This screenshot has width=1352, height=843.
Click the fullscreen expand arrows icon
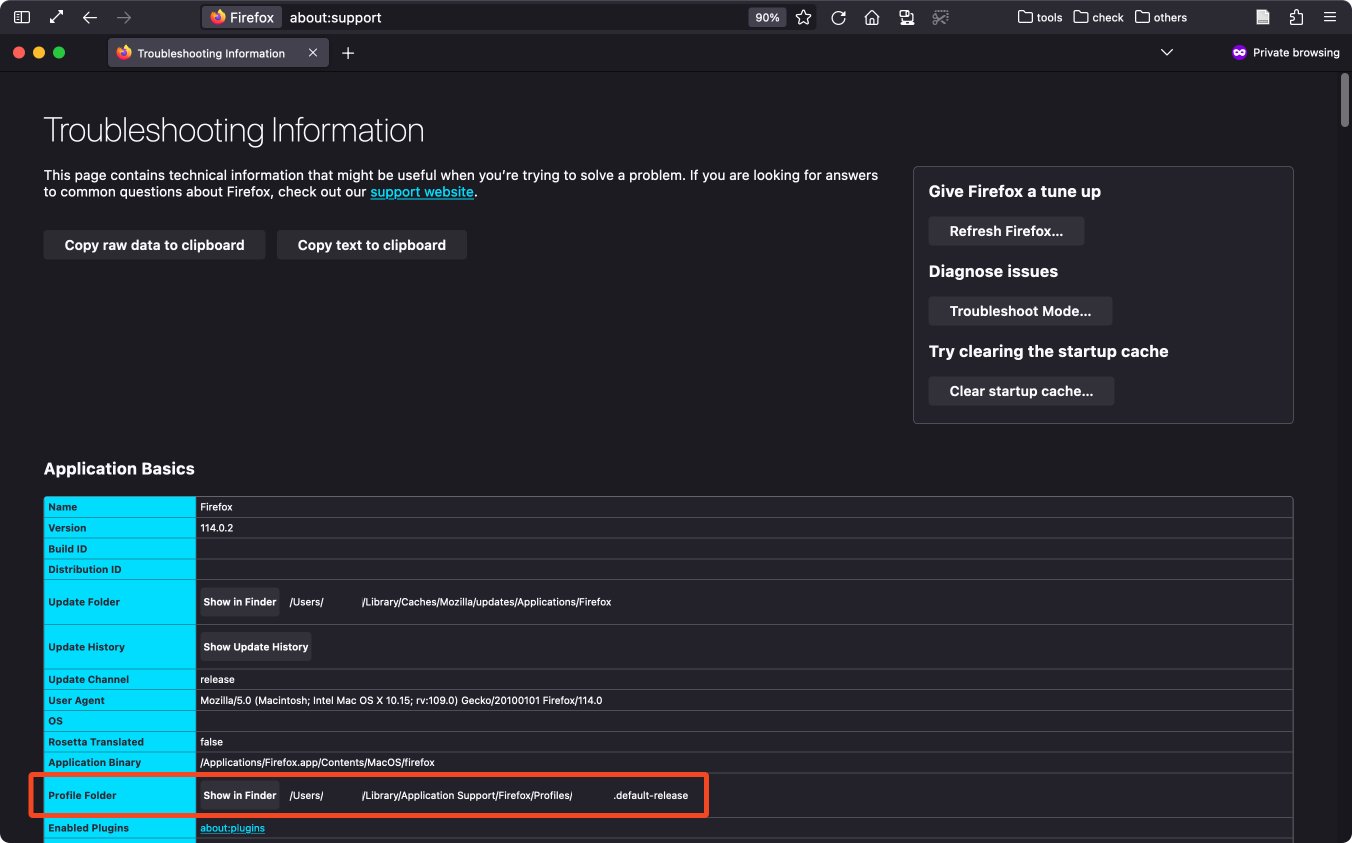tap(56, 17)
